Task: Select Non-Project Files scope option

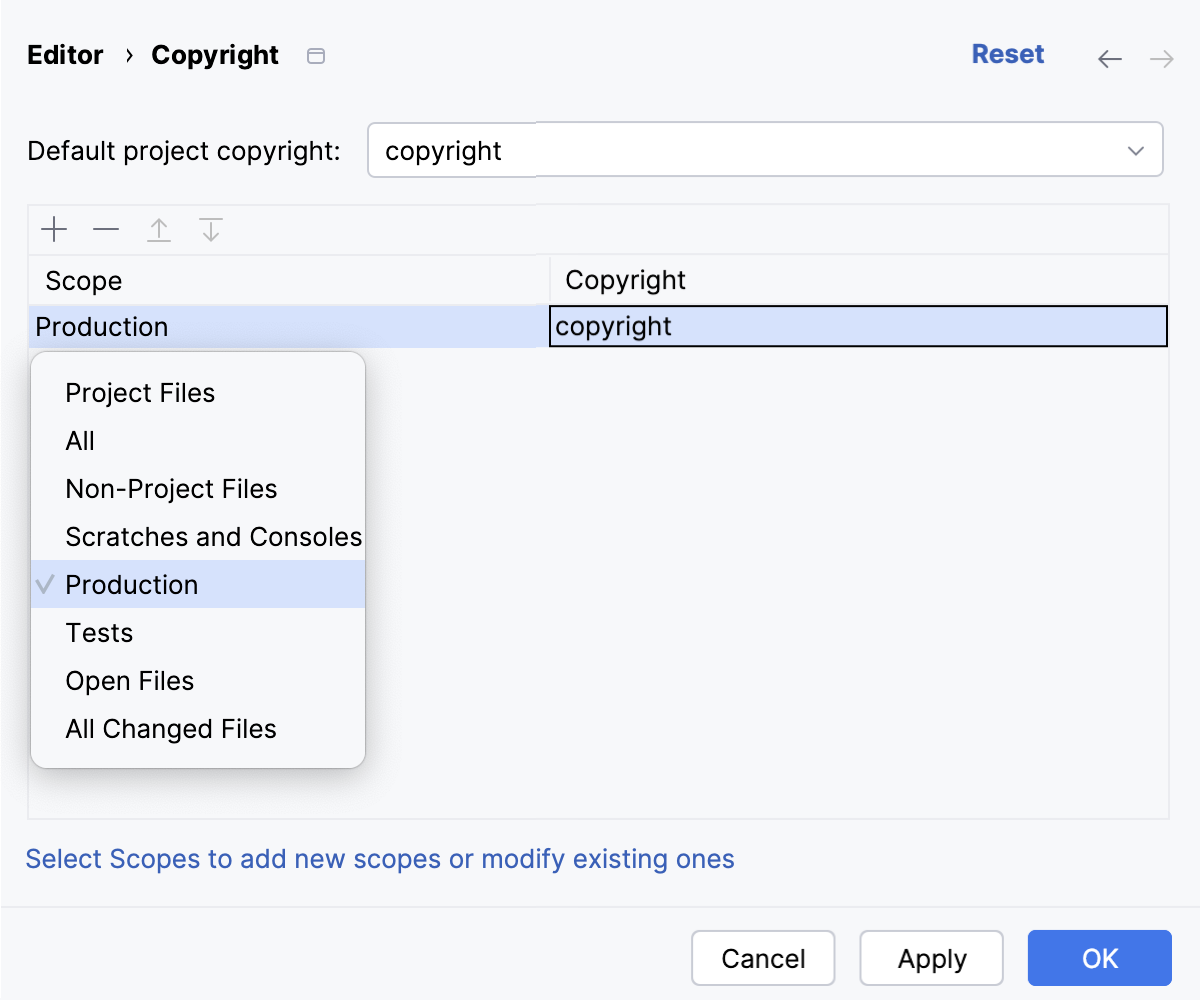Action: [171, 489]
